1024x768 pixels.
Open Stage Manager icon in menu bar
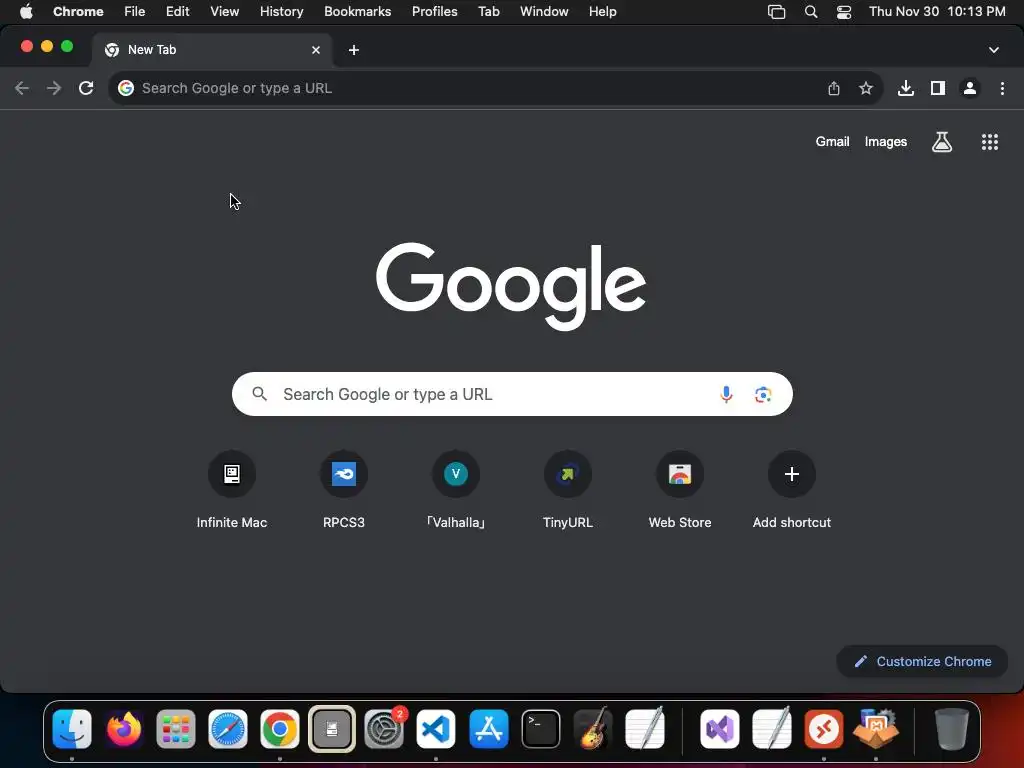(776, 11)
